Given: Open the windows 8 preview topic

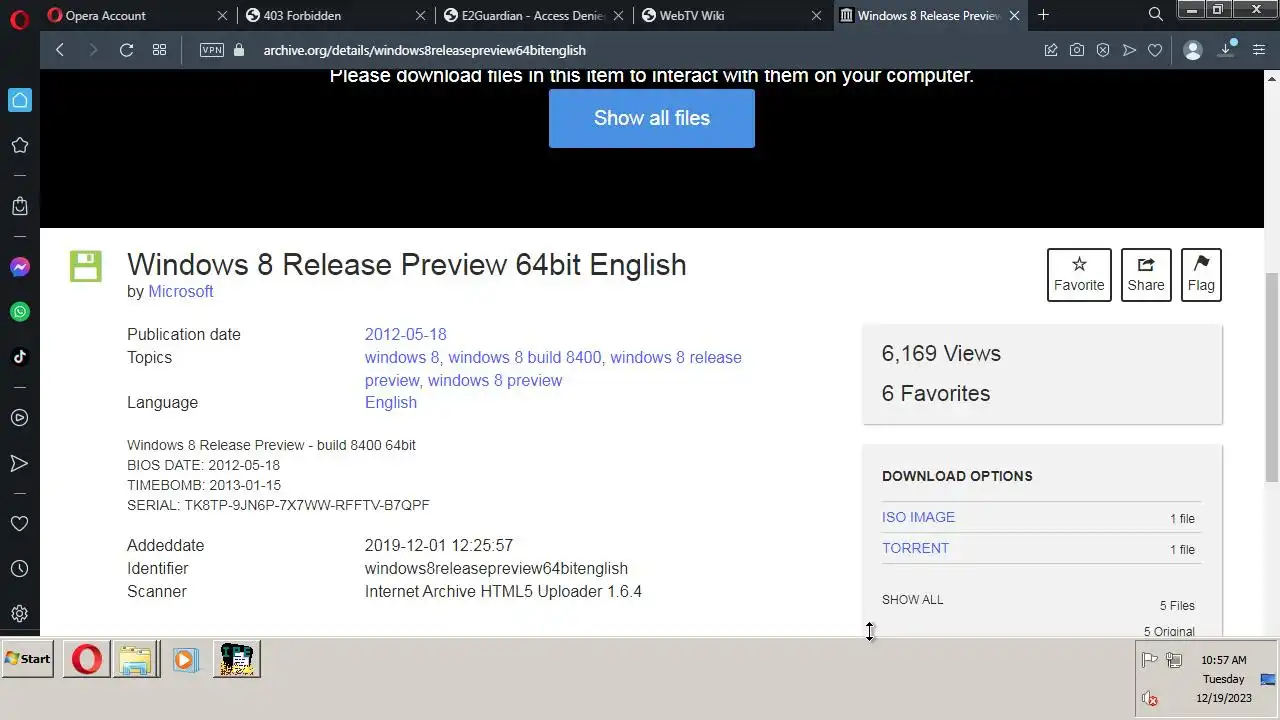Looking at the screenshot, I should (x=495, y=380).
